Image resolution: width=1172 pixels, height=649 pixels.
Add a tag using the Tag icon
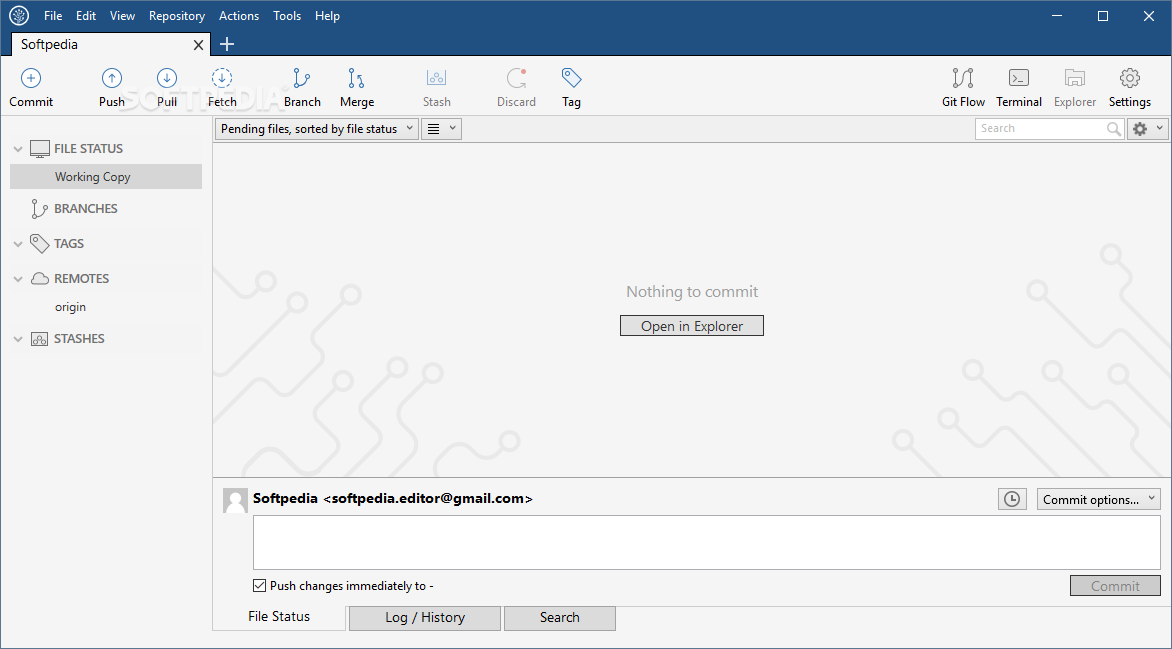coord(571,78)
